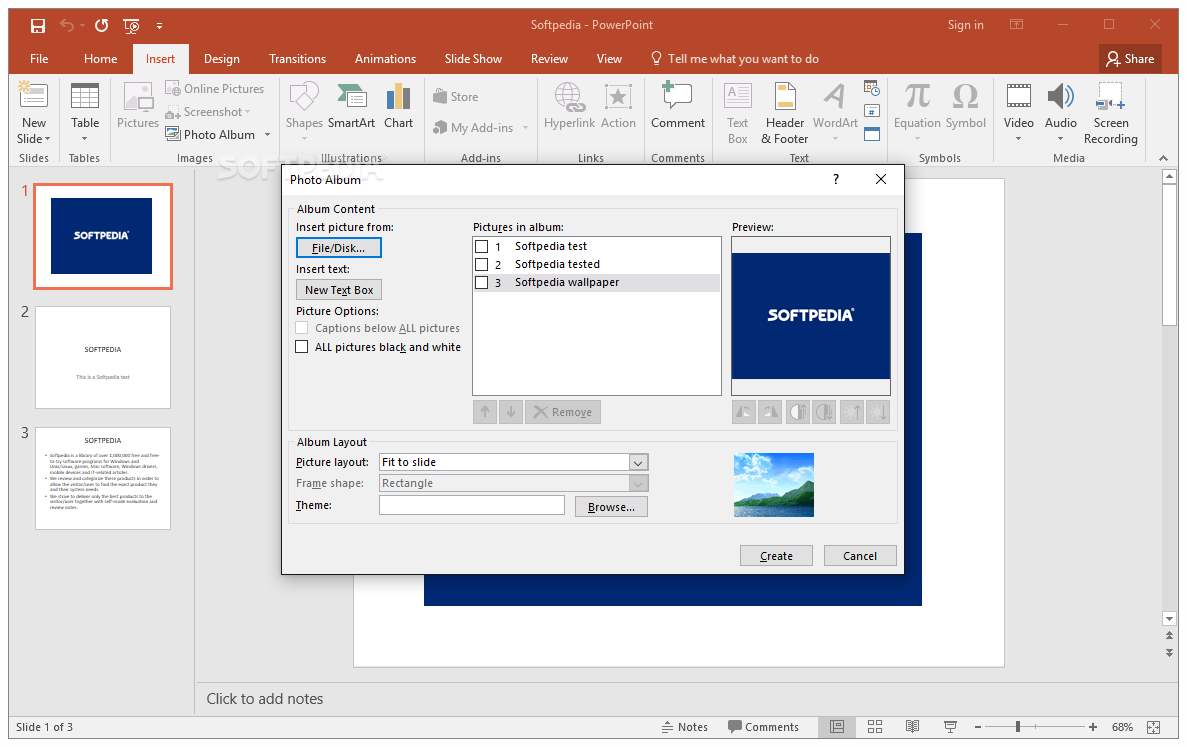The image size is (1187, 747).
Task: Check the box for Softpedia wallpaper
Action: (481, 283)
